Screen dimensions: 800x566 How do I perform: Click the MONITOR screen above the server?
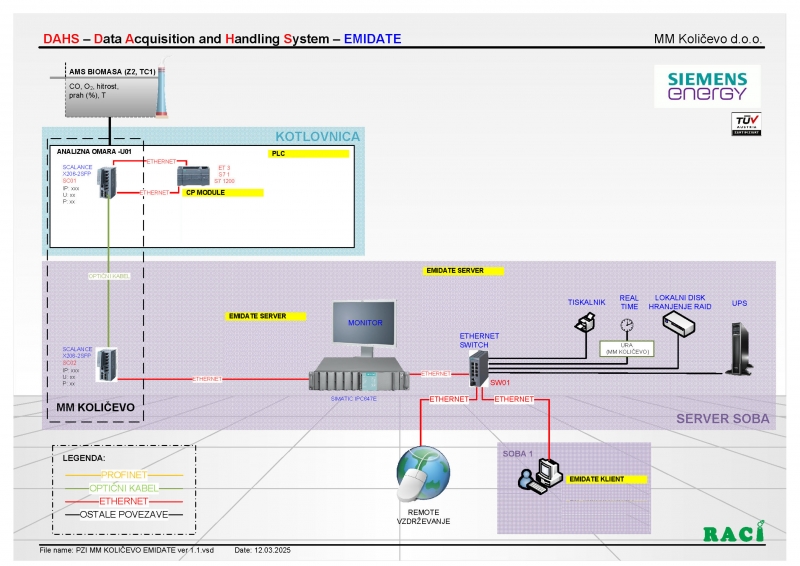pos(364,324)
